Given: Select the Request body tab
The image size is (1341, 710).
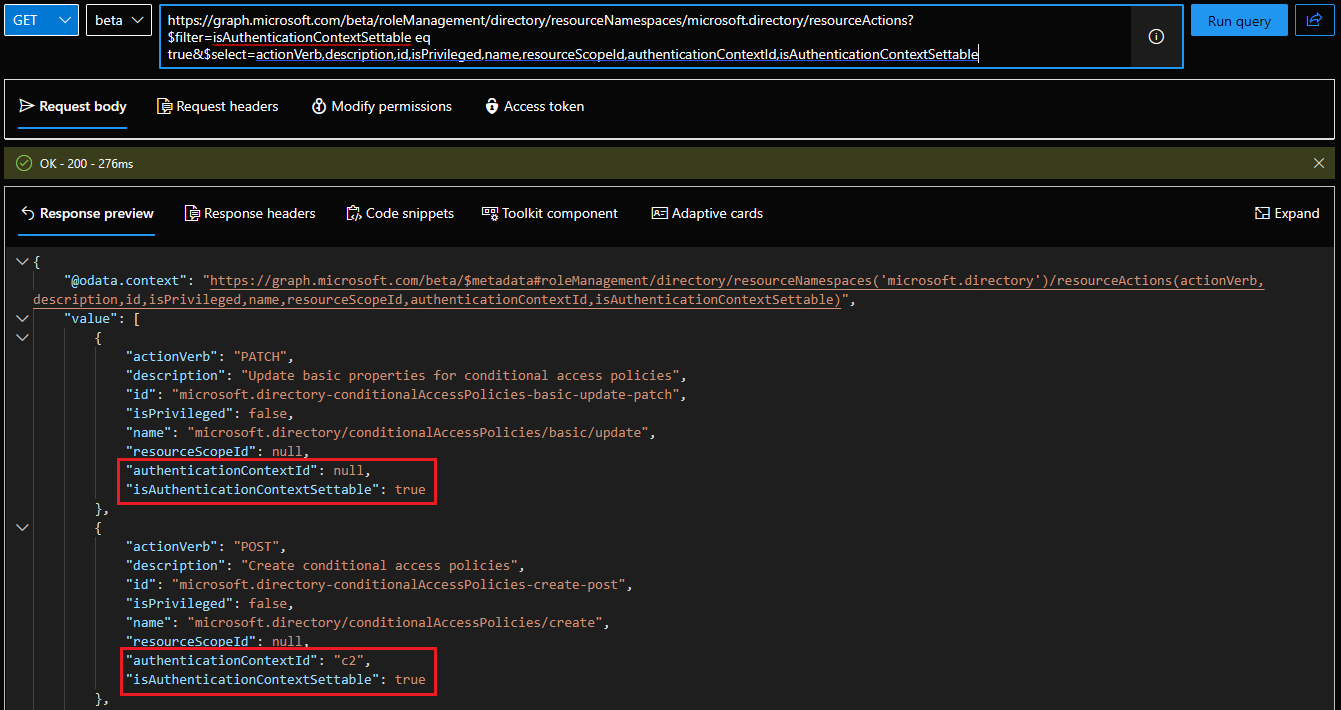Looking at the screenshot, I should tap(73, 106).
